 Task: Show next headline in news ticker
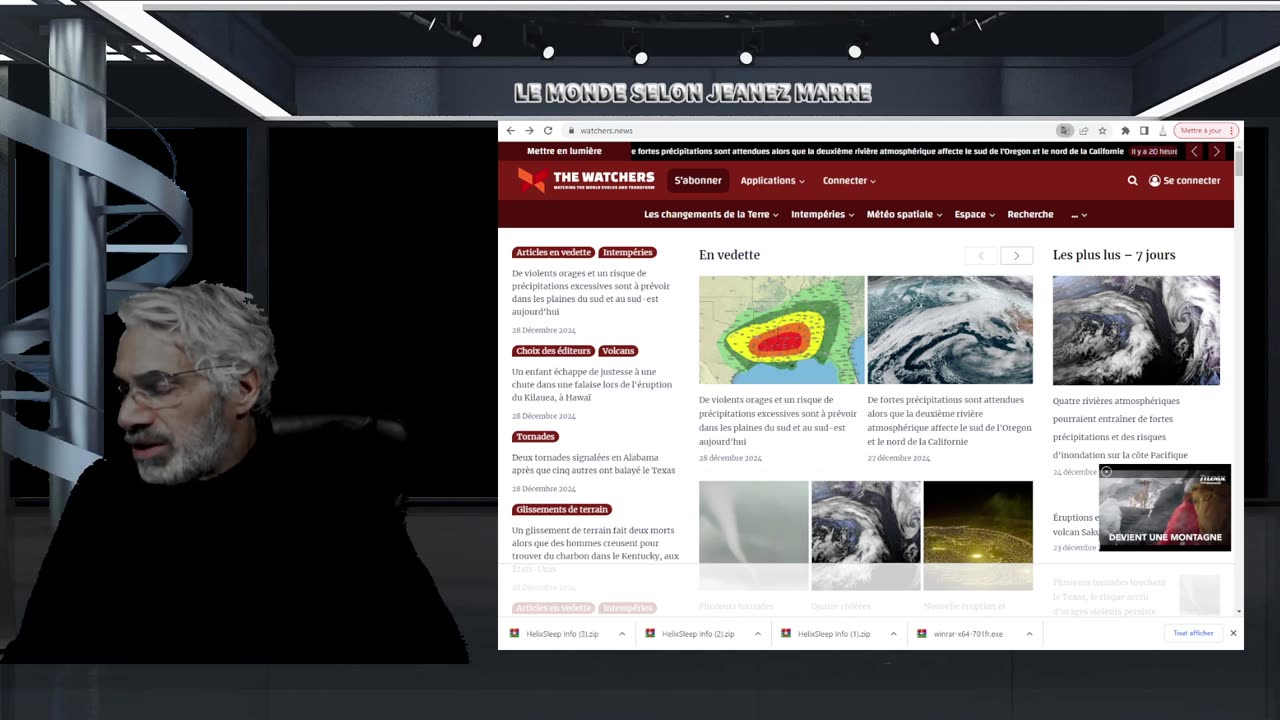tap(1216, 152)
